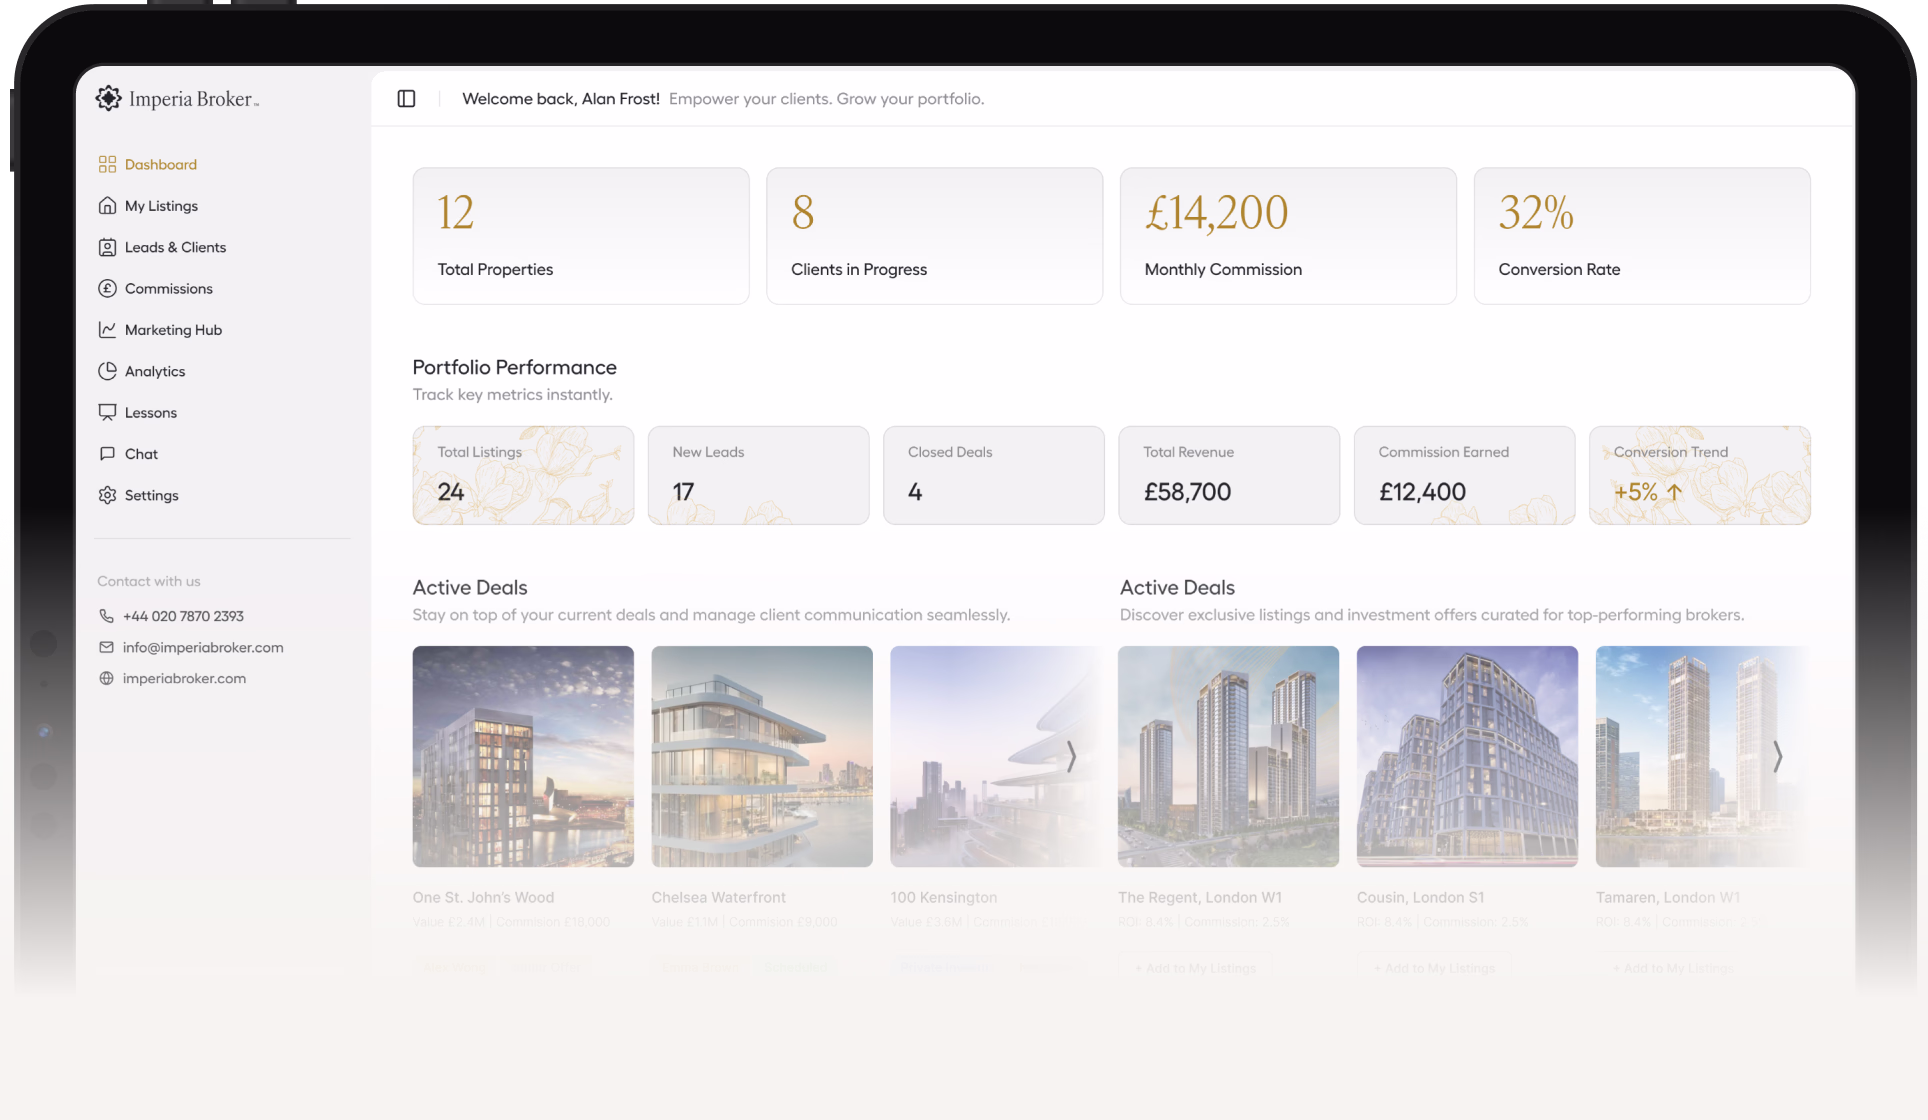Click the website globe icon
This screenshot has width=1928, height=1120.
106,678
